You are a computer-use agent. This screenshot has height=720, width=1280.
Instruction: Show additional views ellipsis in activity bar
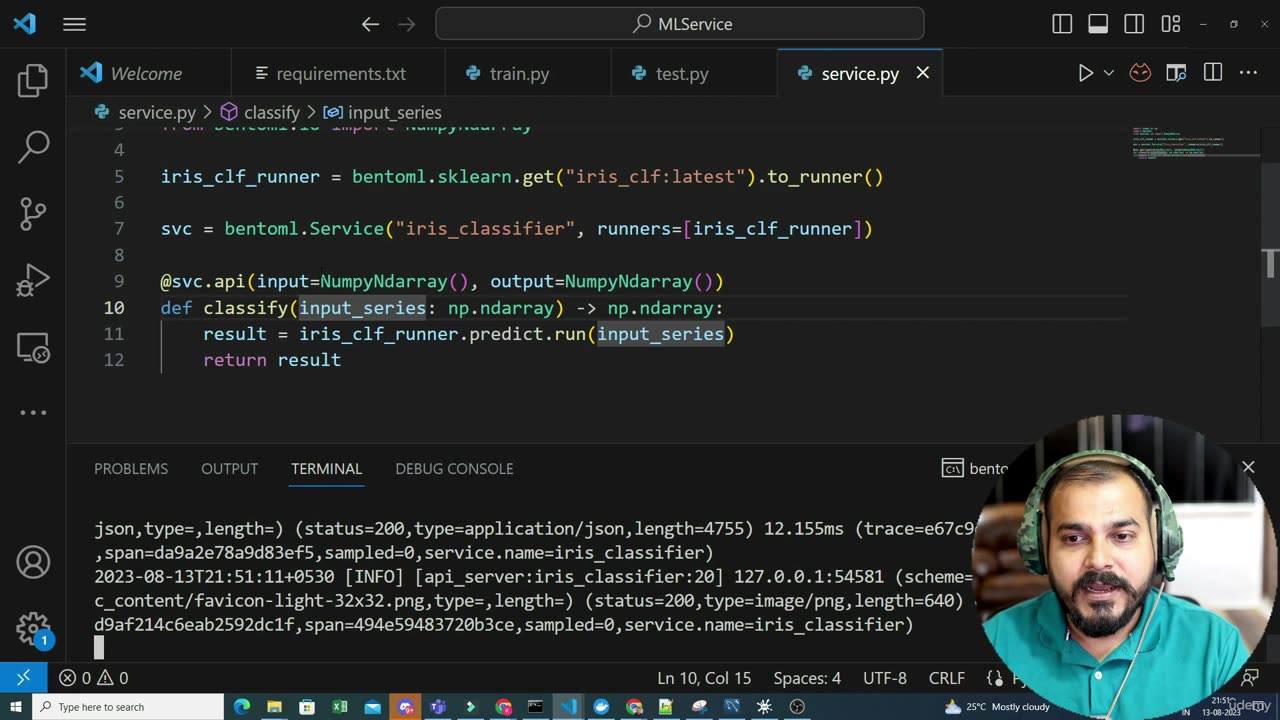33,412
